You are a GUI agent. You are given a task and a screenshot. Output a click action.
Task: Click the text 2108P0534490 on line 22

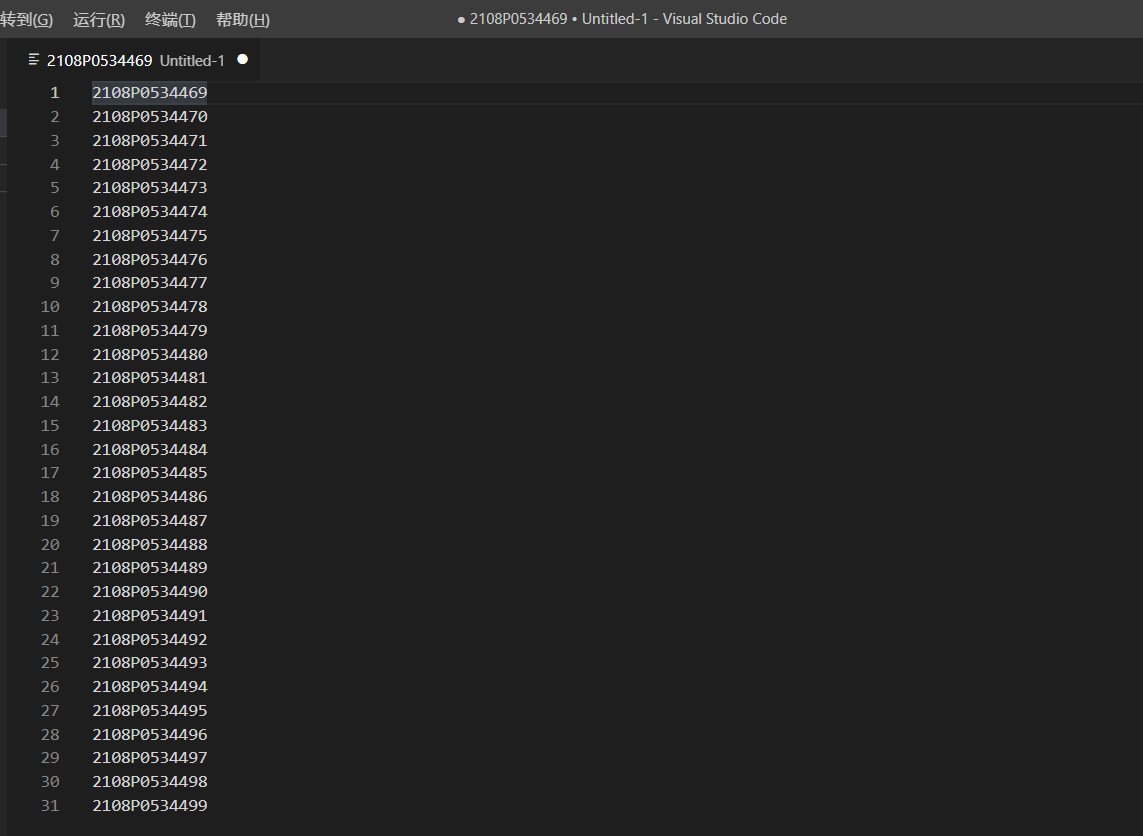150,592
